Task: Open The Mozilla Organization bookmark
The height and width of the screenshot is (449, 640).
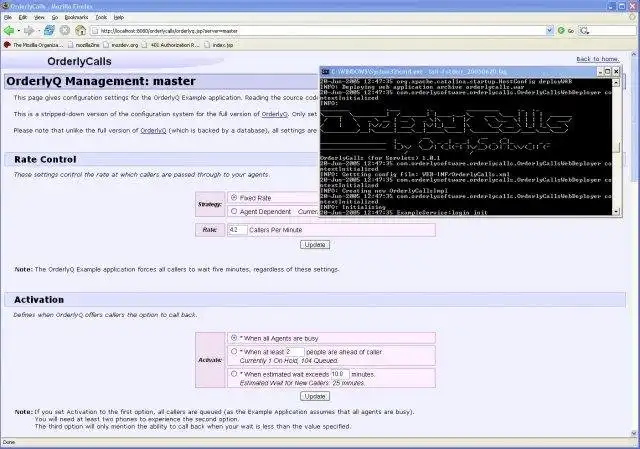Action: pos(33,45)
